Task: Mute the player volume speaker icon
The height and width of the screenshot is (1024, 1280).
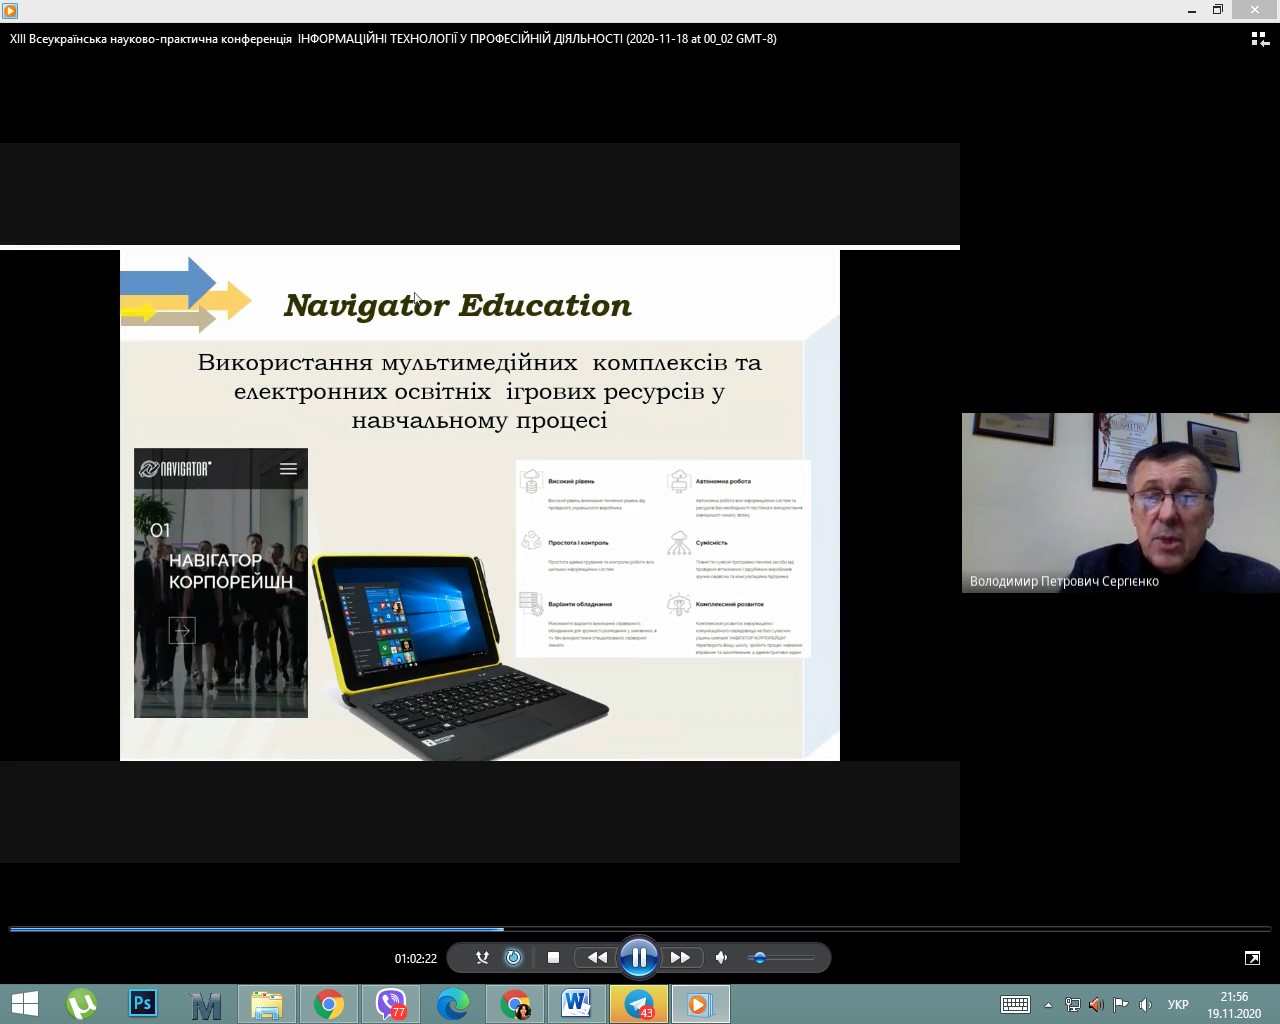Action: [x=722, y=958]
